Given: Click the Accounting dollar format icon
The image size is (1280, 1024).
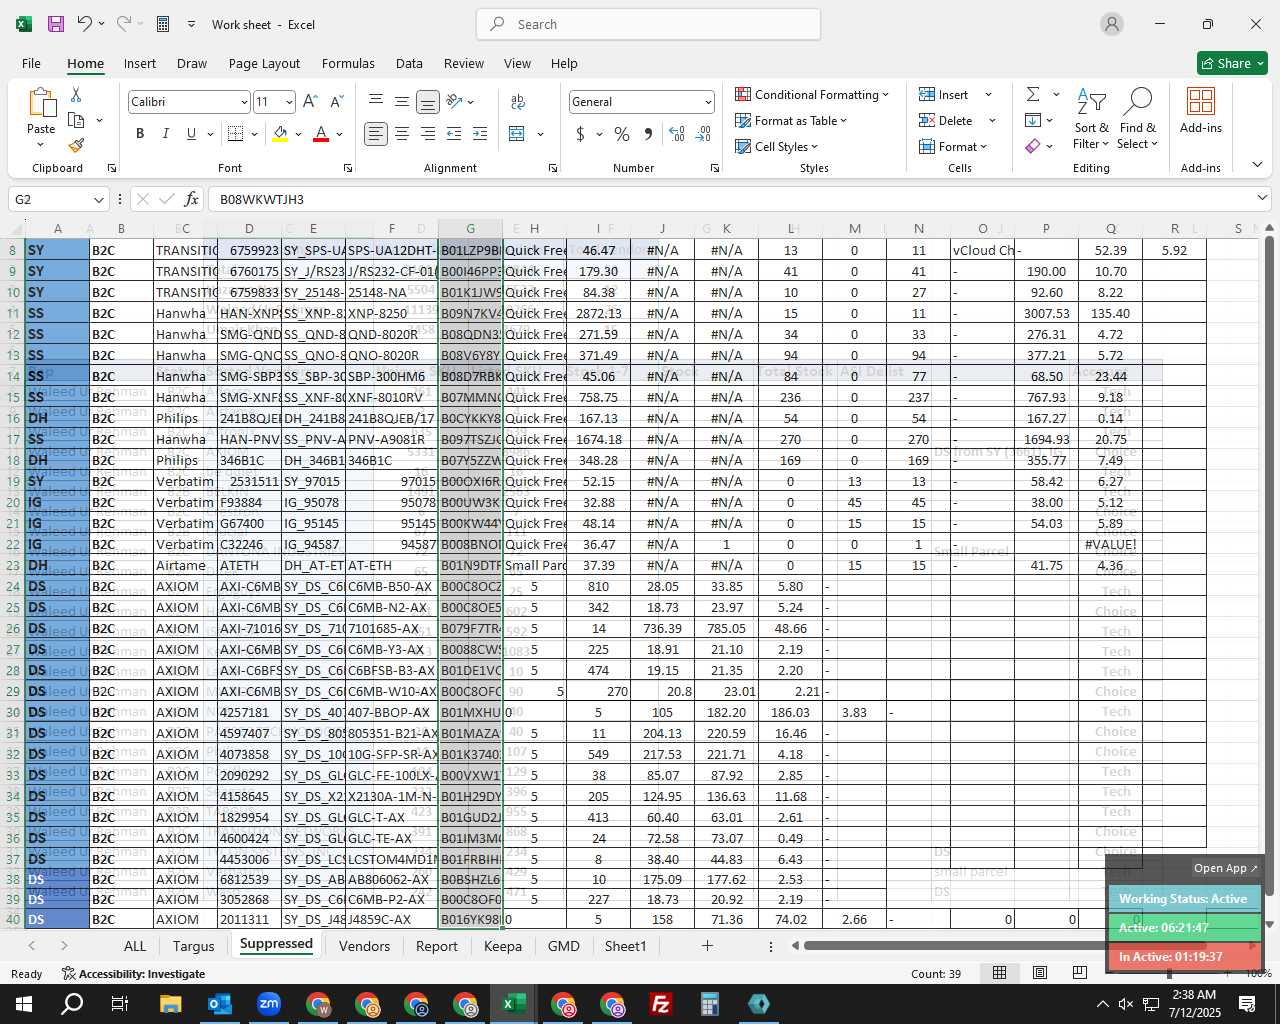Looking at the screenshot, I should pos(580,134).
